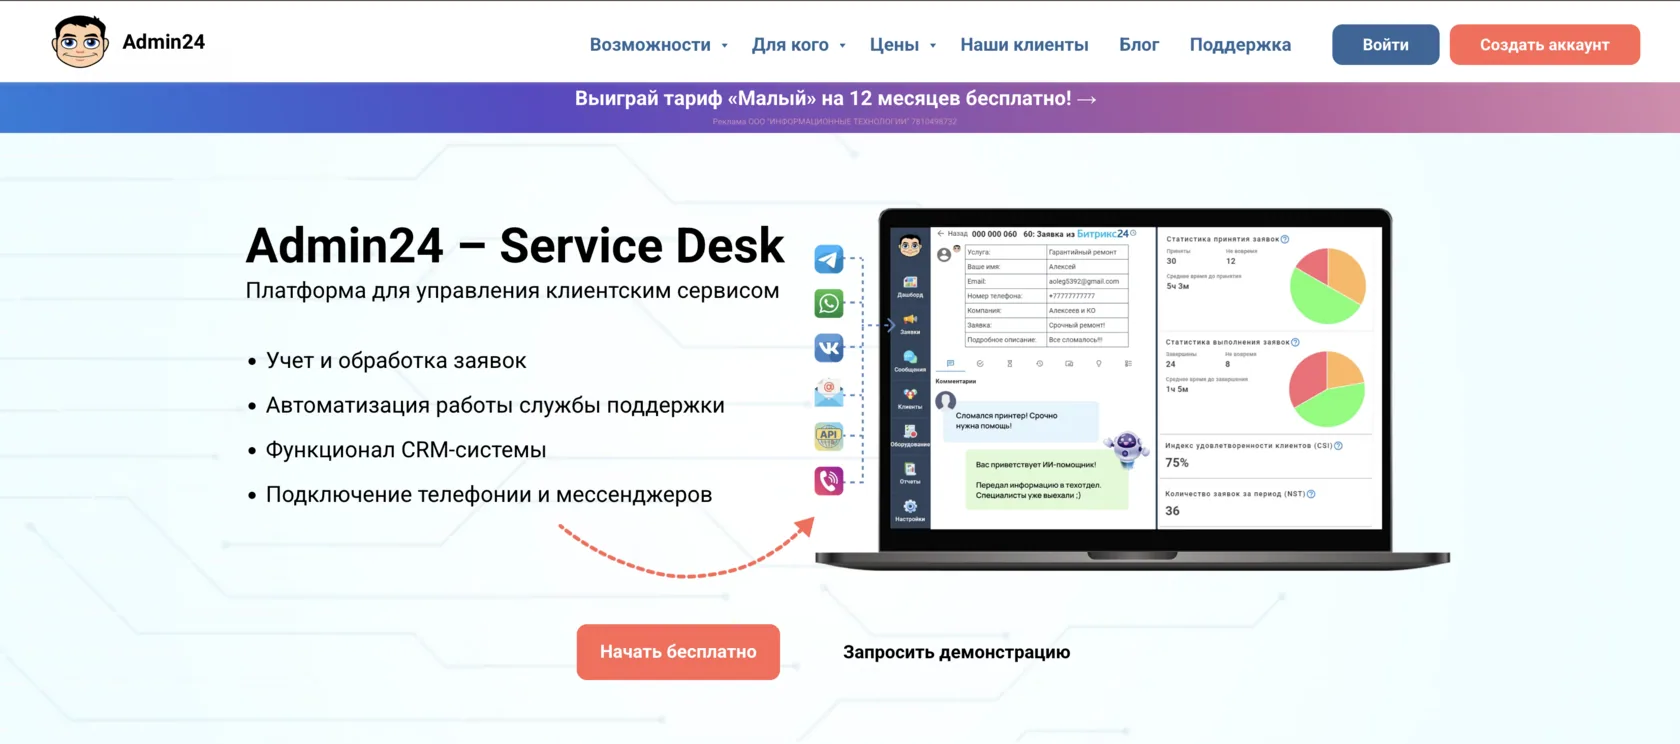The height and width of the screenshot is (744, 1680).
Task: Click 'Подключение телефонии и мессенджеров' bullet
Action: pos(489,495)
